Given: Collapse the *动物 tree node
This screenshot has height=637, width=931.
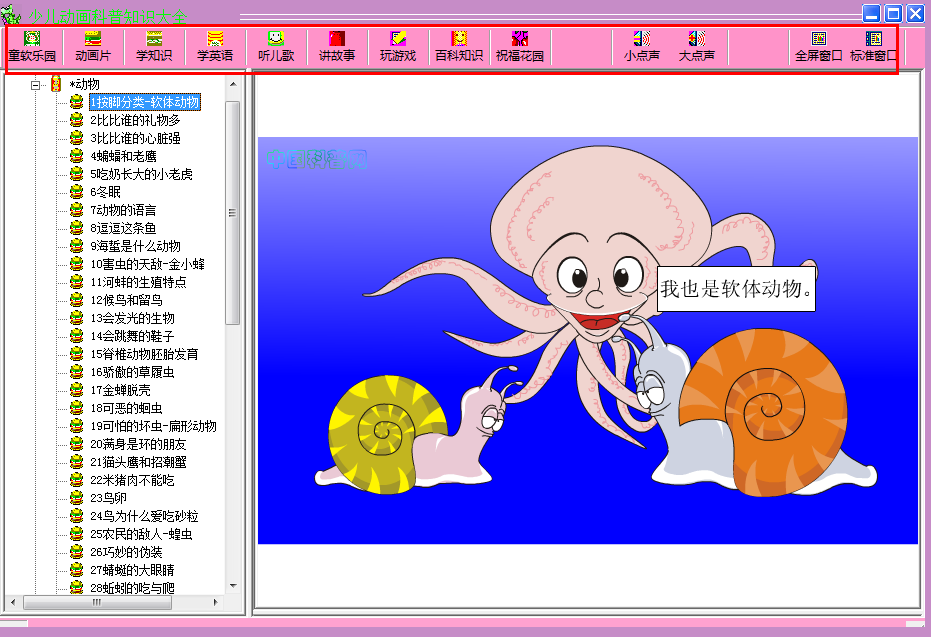Looking at the screenshot, I should 36,85.
